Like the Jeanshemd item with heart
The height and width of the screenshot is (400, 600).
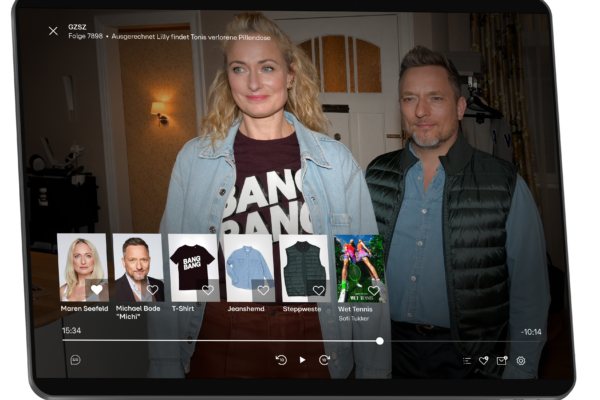(x=263, y=290)
